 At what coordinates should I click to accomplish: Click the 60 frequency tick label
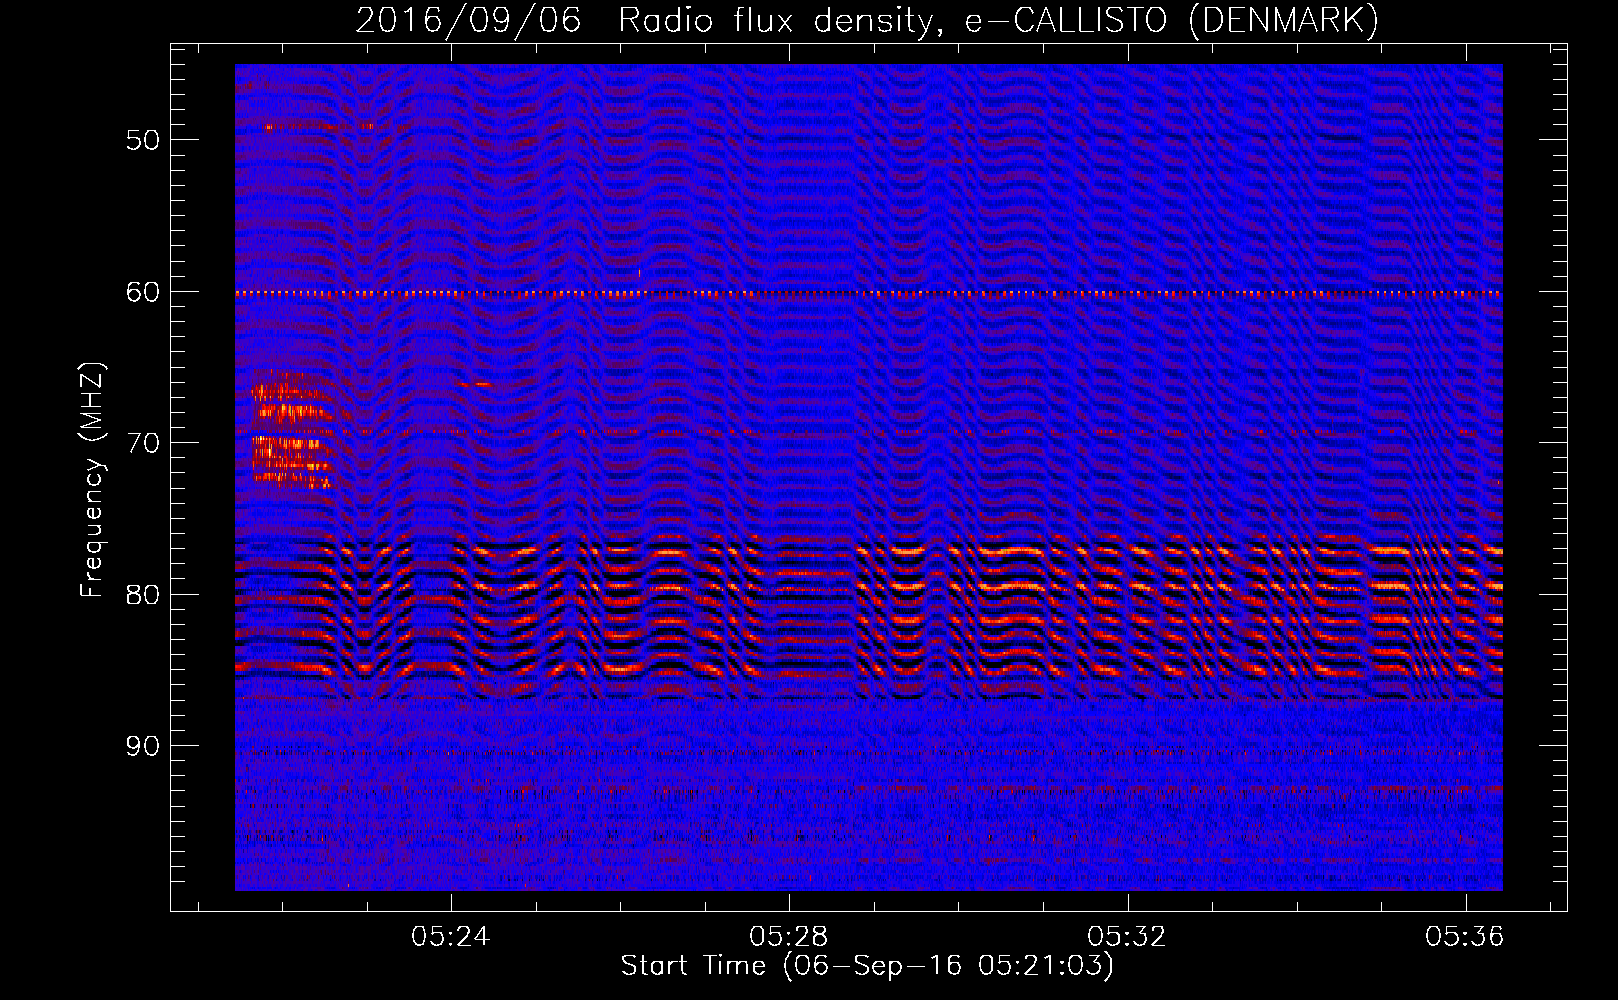coord(143,292)
